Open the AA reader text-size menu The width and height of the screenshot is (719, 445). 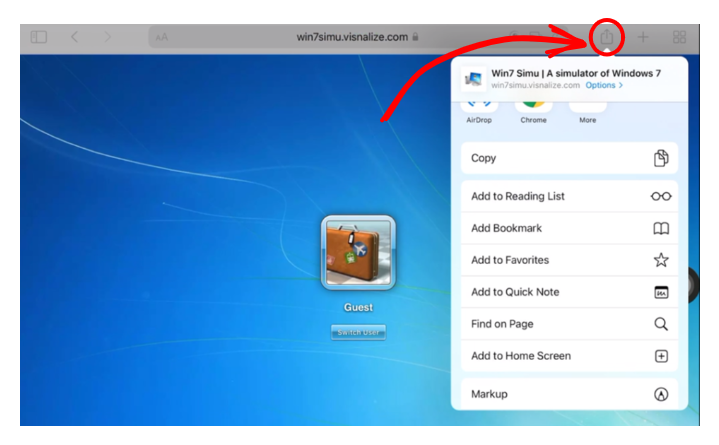pos(161,37)
